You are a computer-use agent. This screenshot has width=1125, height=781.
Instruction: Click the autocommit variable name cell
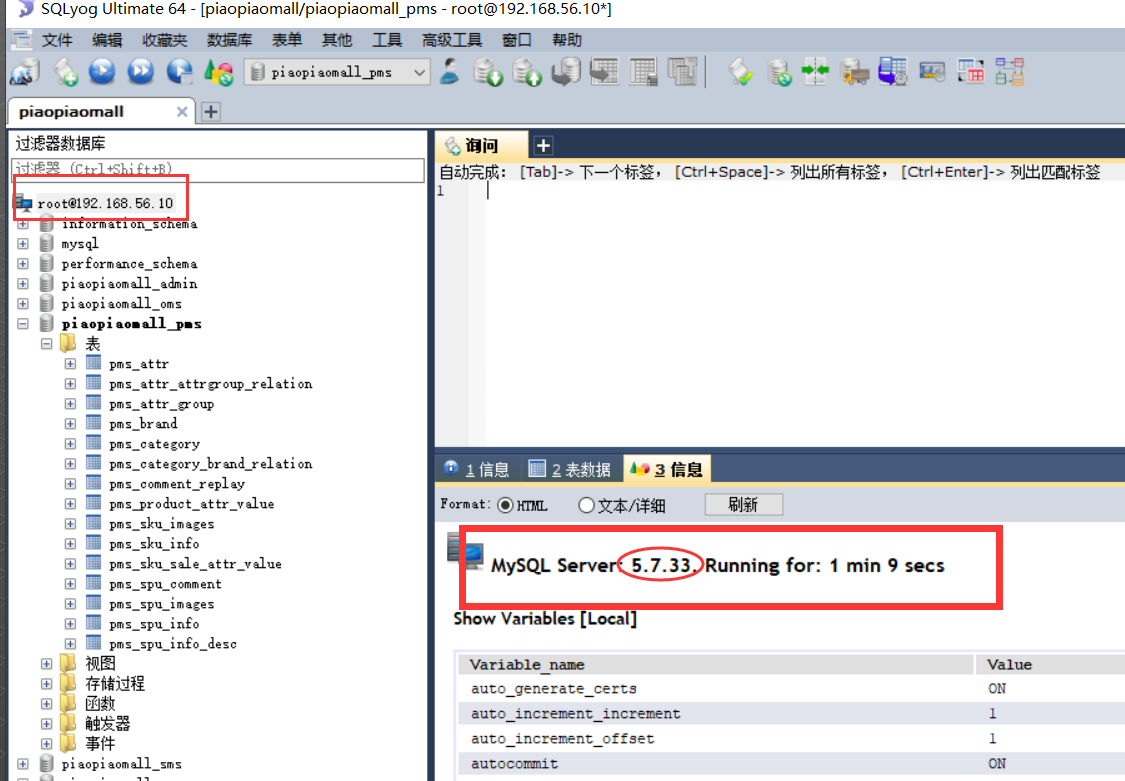click(514, 764)
